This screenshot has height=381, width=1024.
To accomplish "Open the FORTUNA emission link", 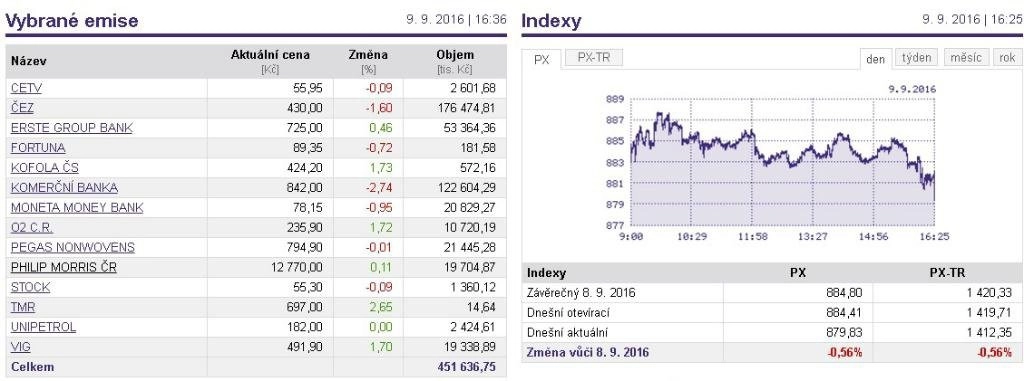I will (x=38, y=148).
